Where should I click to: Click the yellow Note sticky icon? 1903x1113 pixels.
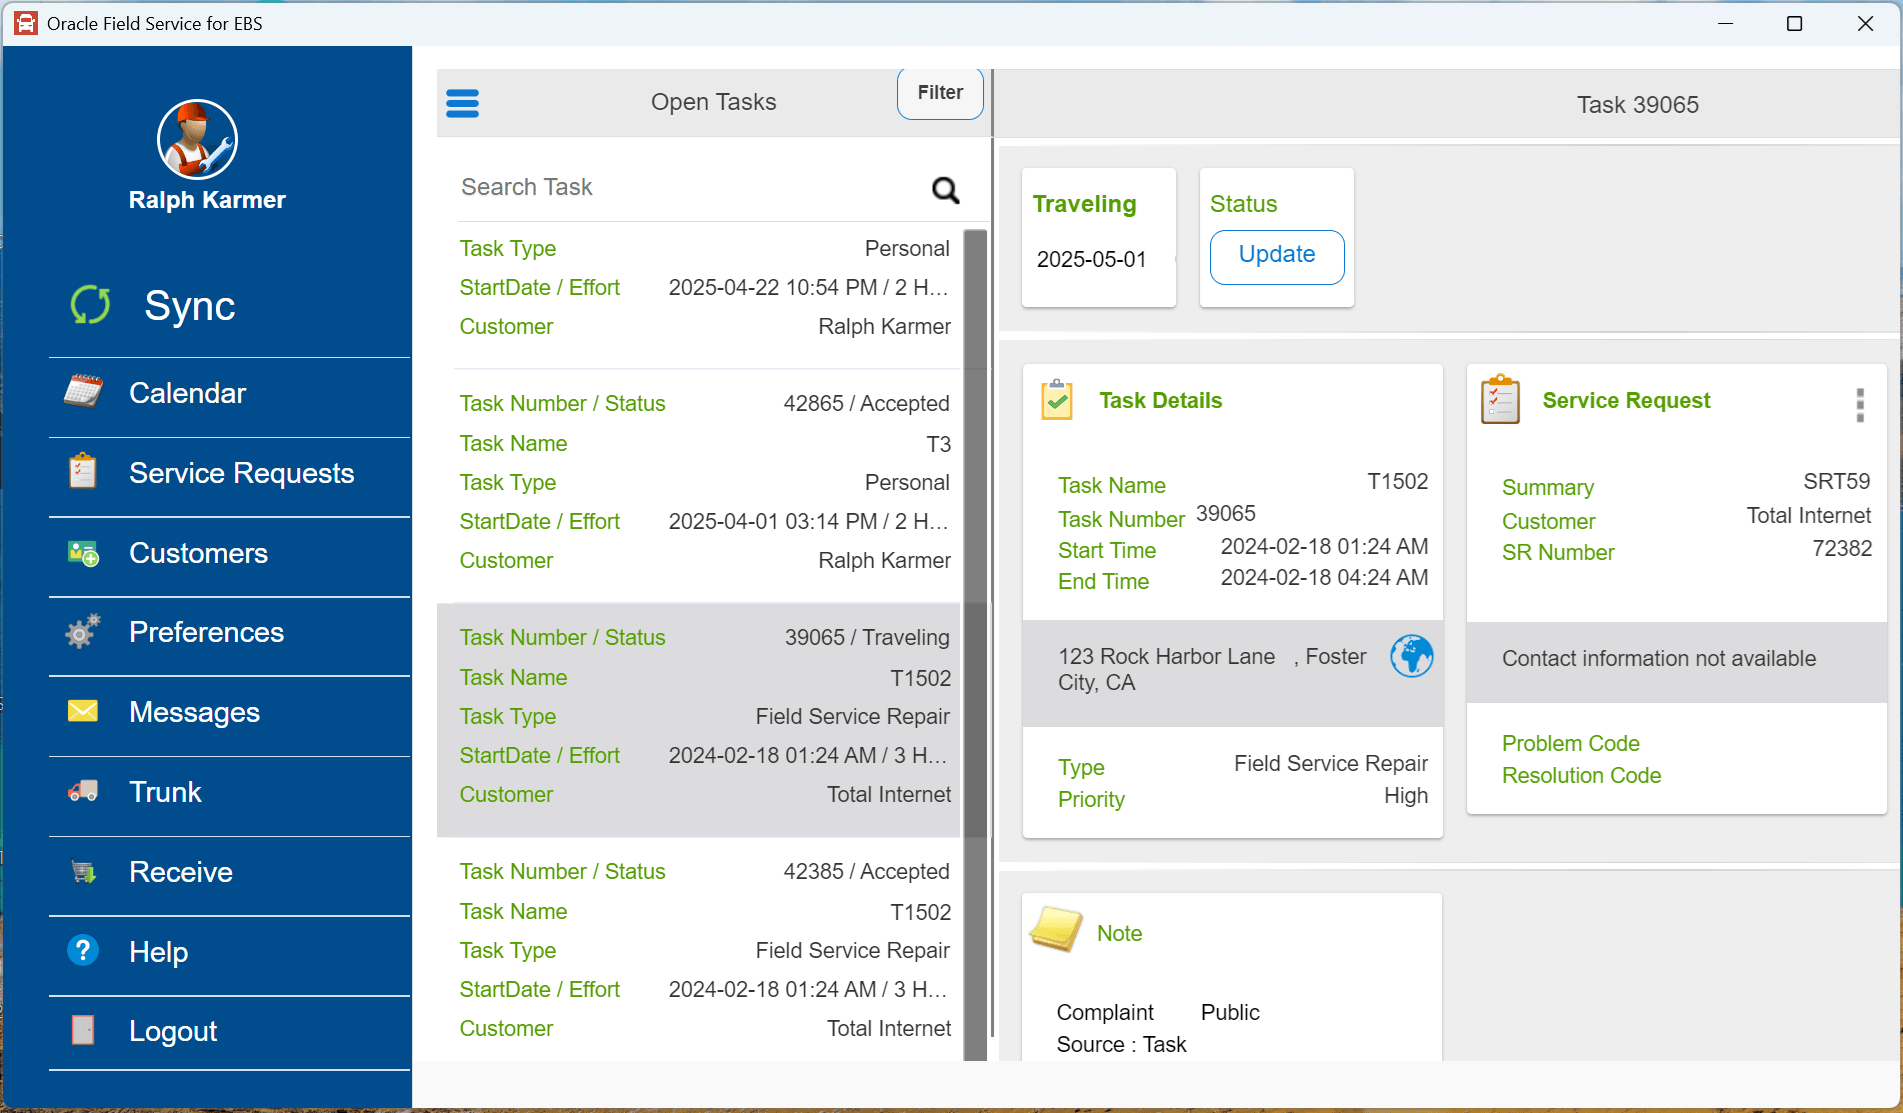click(1056, 929)
